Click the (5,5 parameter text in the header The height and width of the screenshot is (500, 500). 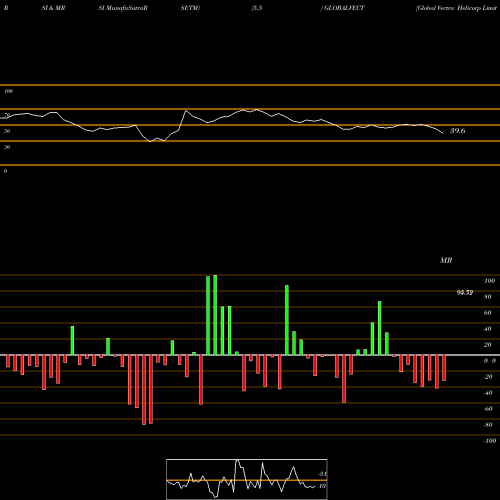257,8
